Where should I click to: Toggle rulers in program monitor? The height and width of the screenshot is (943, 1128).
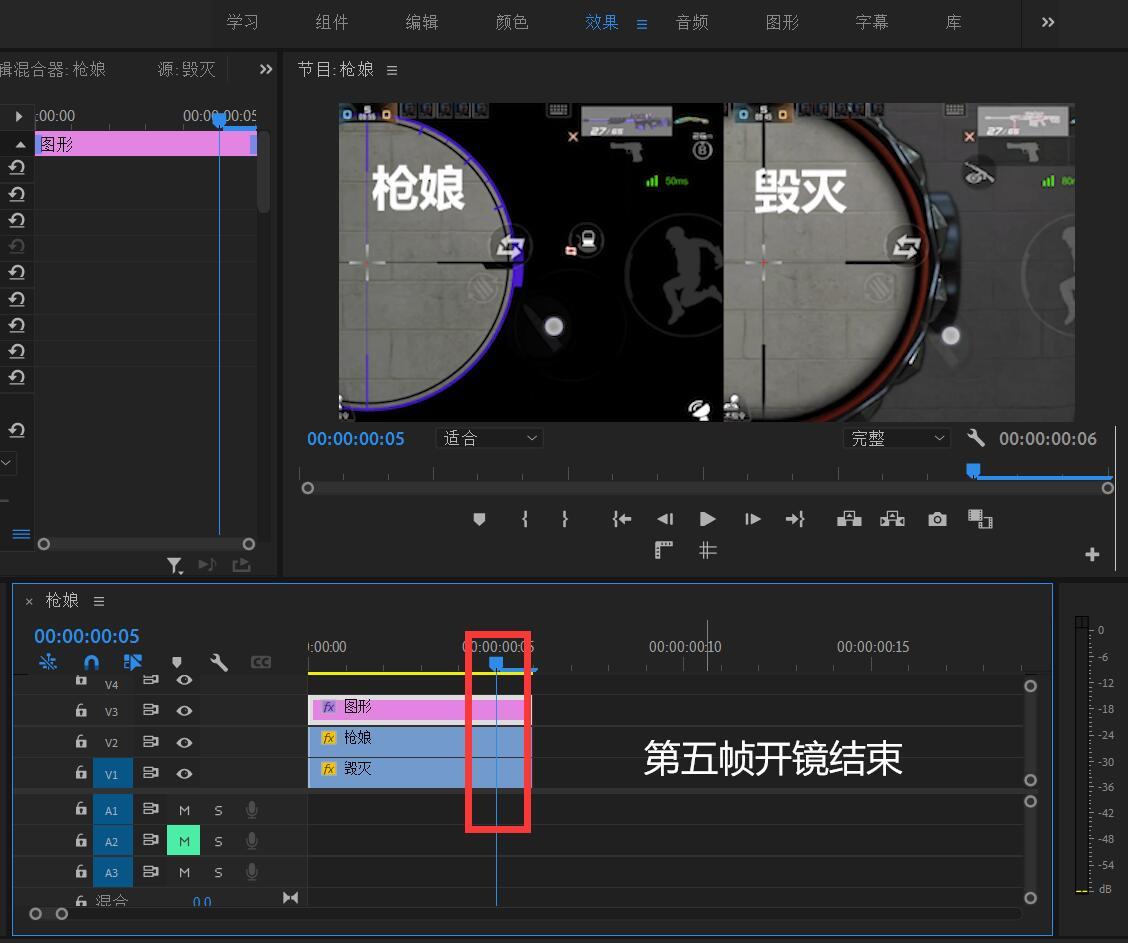[663, 550]
